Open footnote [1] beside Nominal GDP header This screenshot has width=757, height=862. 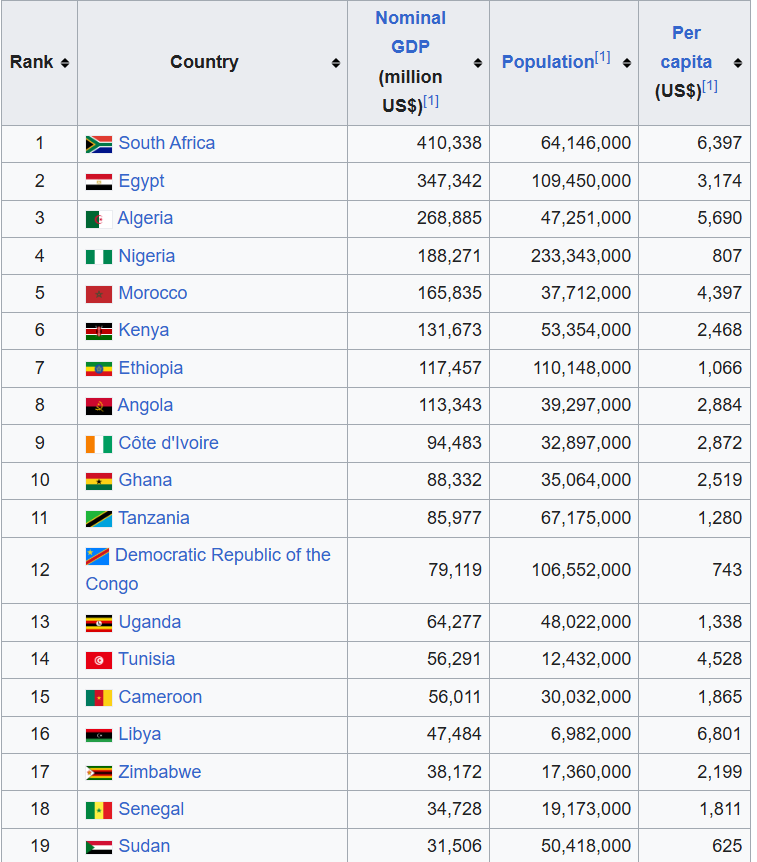(431, 101)
